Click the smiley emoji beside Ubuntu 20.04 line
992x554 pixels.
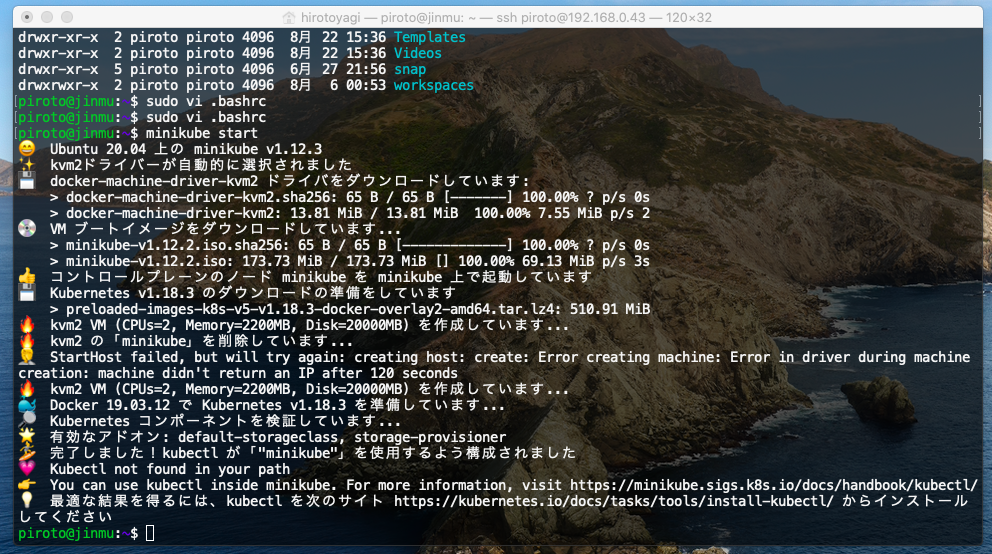(27, 149)
